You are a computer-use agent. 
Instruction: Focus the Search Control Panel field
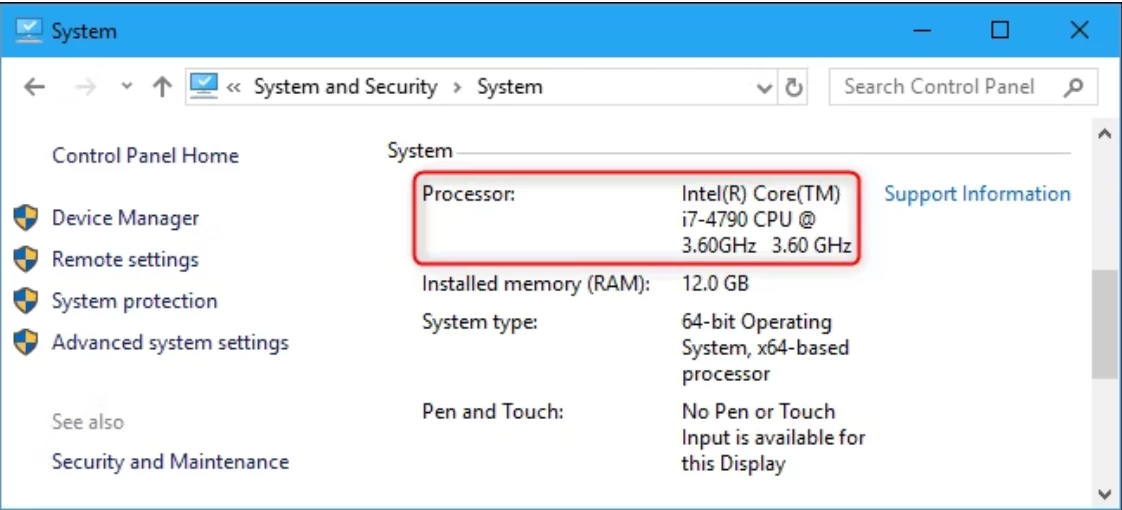coord(945,87)
